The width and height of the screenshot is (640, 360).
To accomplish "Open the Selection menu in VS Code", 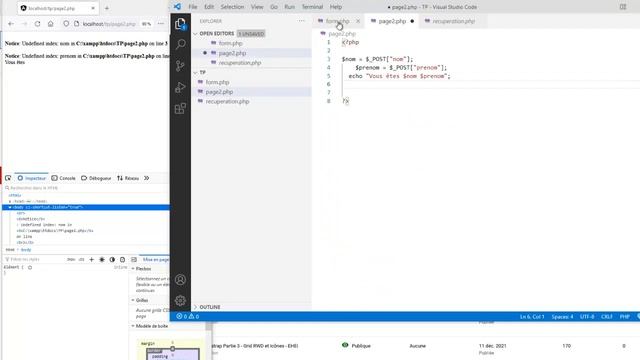I will click(x=232, y=7).
